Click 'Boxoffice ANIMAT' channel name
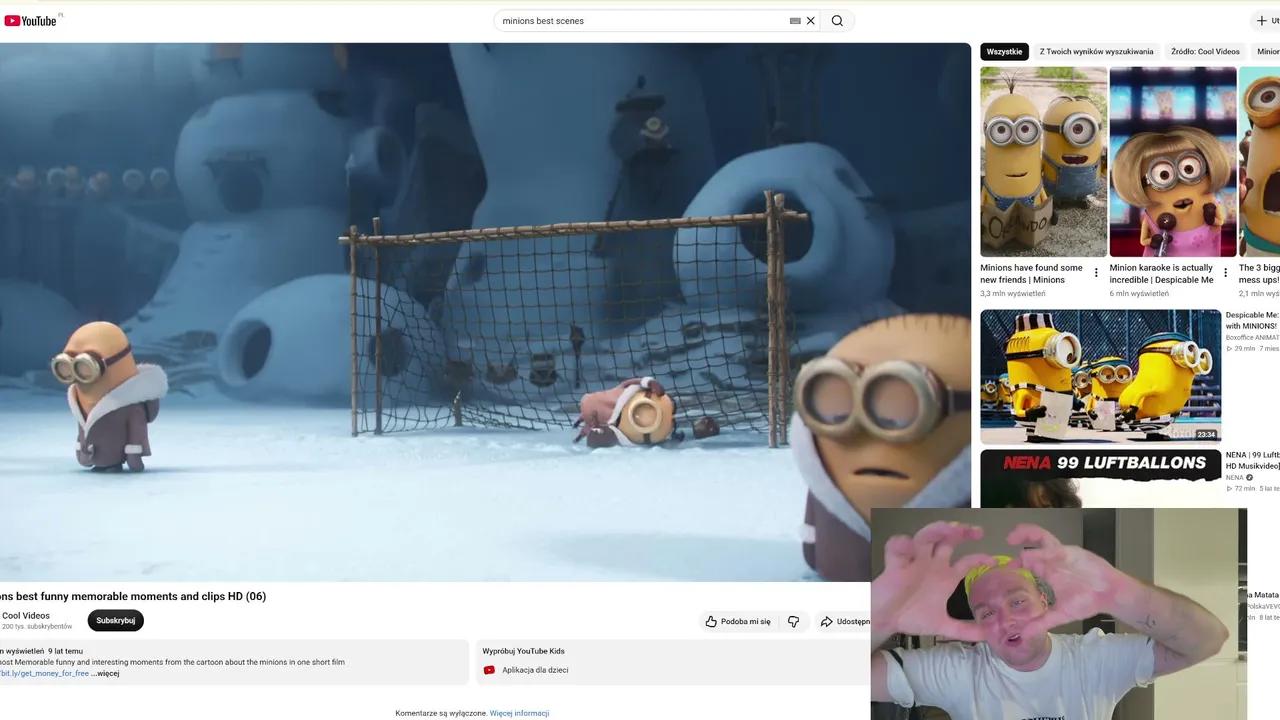 point(1252,338)
